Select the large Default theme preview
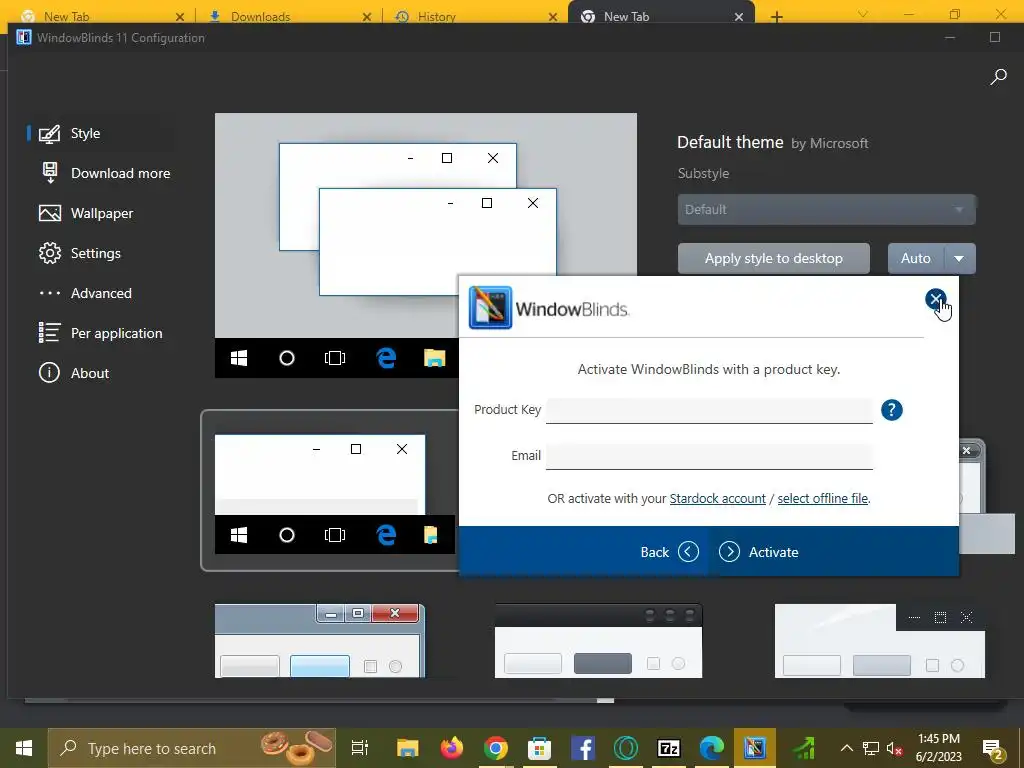Viewport: 1024px width, 768px height. 426,245
